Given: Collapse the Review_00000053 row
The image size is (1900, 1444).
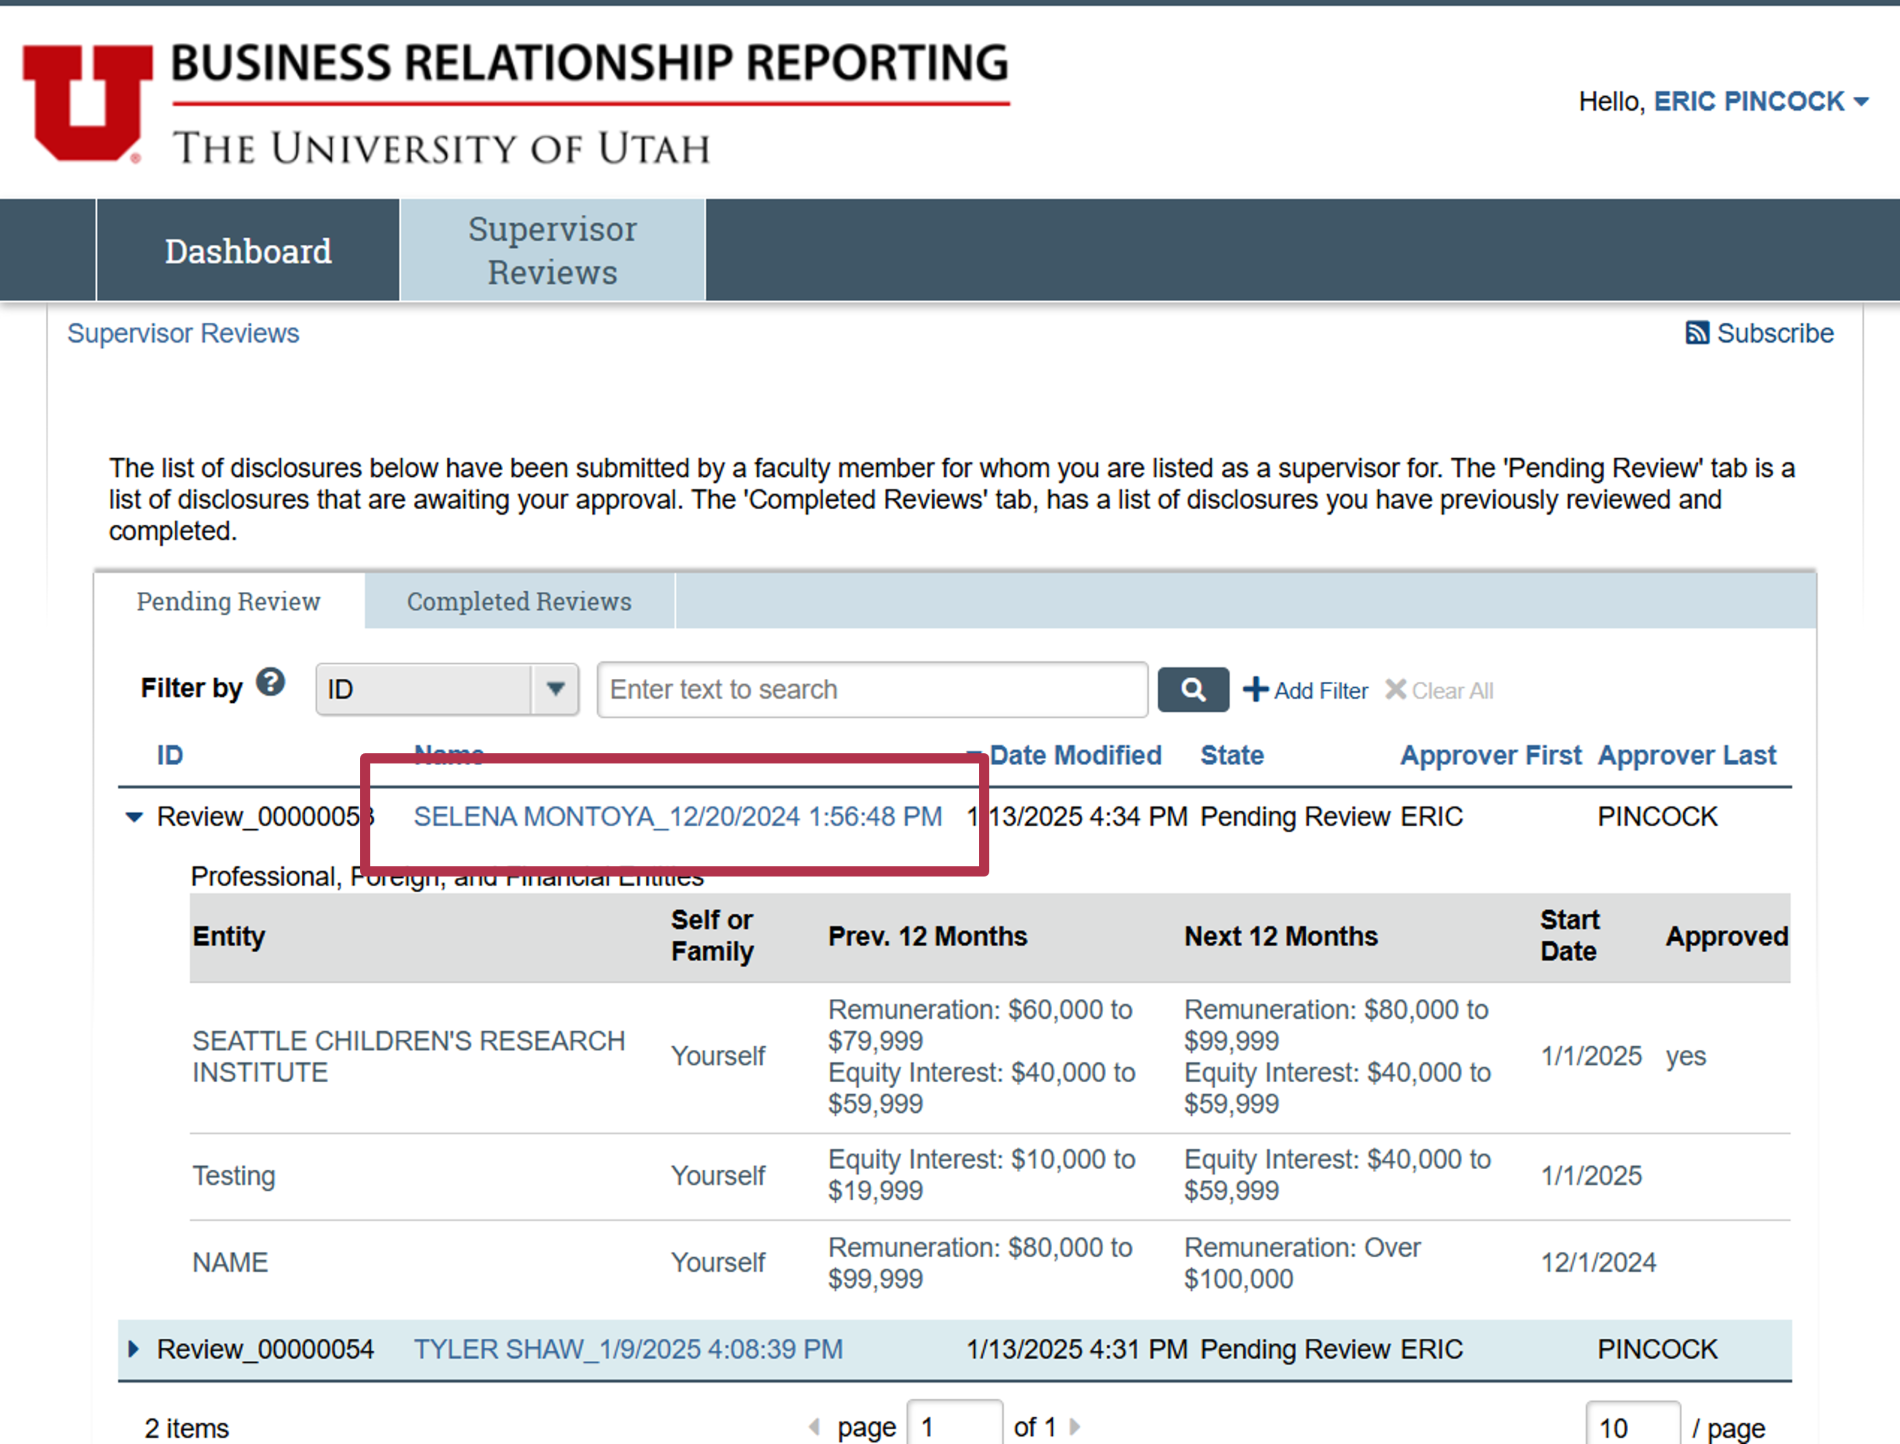Looking at the screenshot, I should point(134,817).
